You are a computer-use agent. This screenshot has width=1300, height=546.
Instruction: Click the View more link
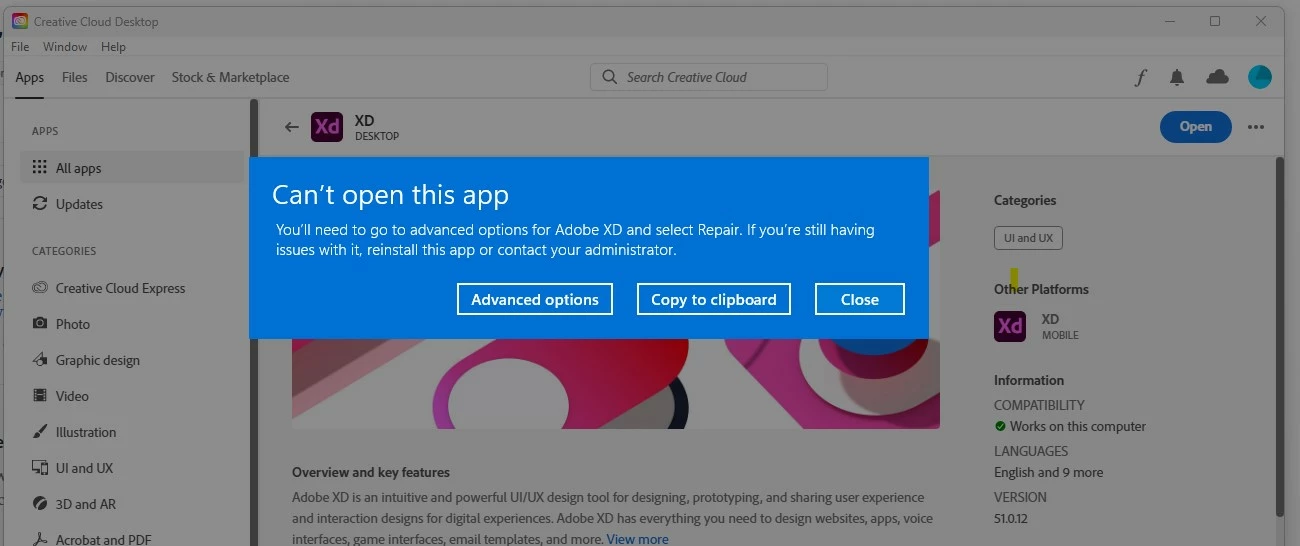pos(637,539)
